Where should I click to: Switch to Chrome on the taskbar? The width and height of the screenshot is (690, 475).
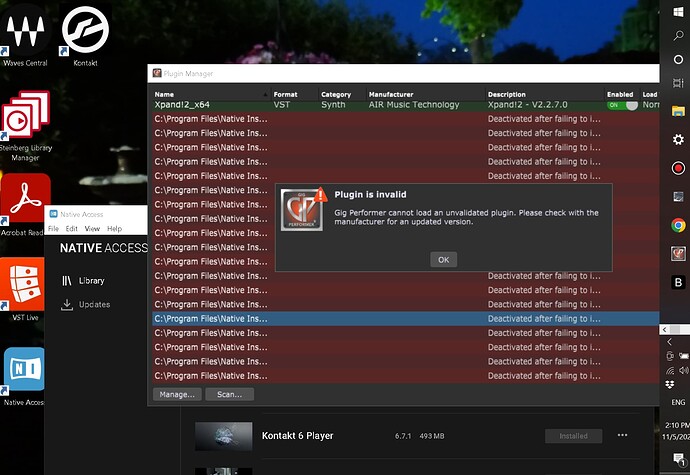pyautogui.click(x=678, y=225)
